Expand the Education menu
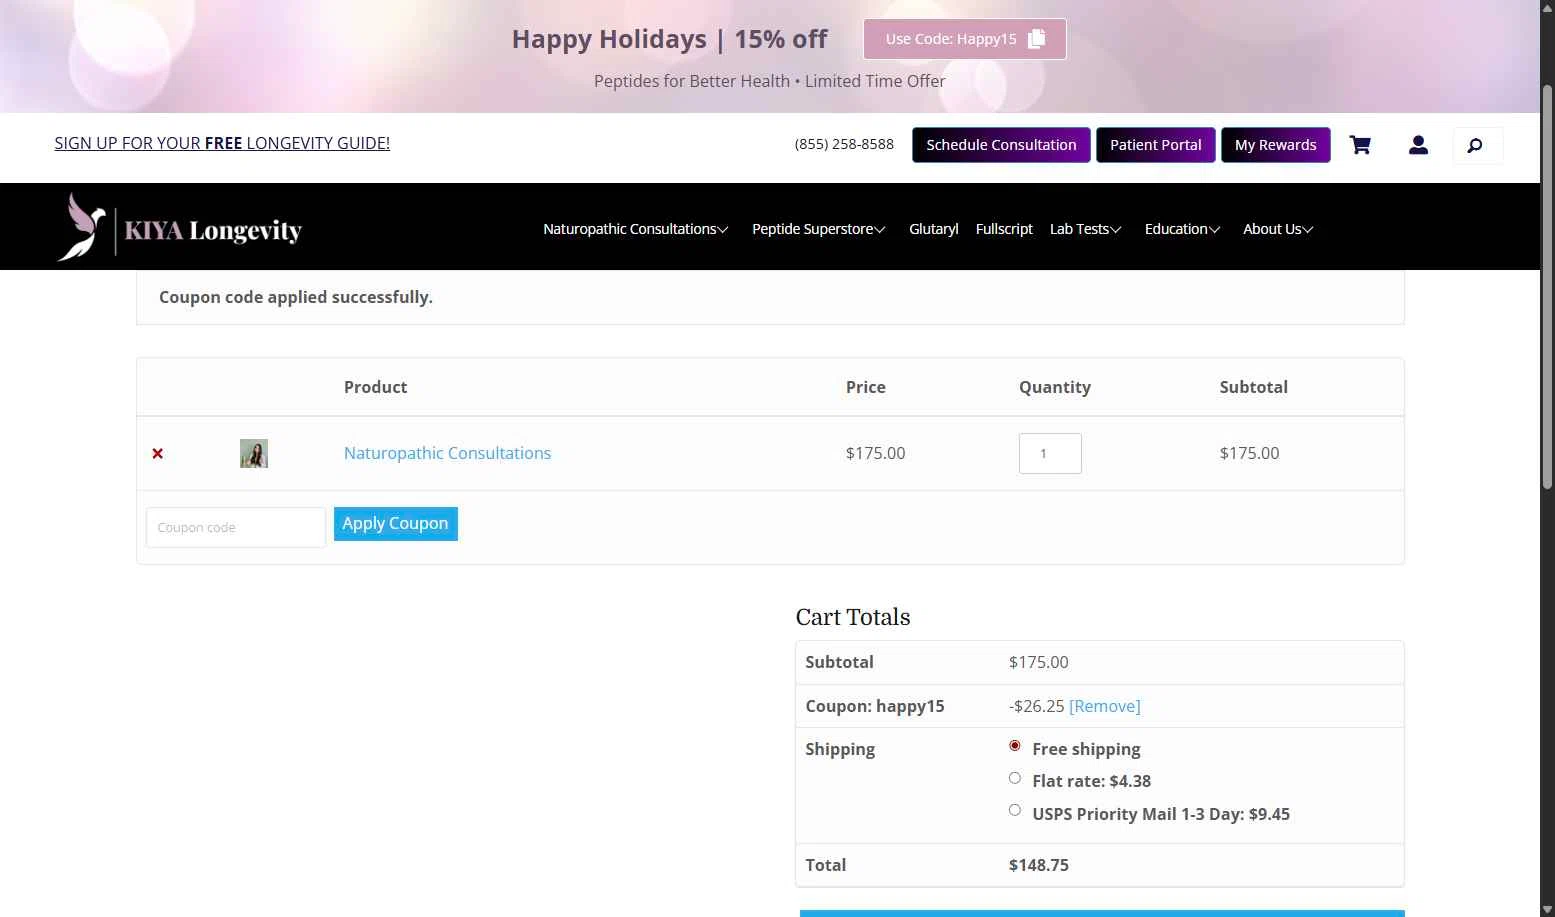The width and height of the screenshot is (1555, 917). [x=1182, y=229]
